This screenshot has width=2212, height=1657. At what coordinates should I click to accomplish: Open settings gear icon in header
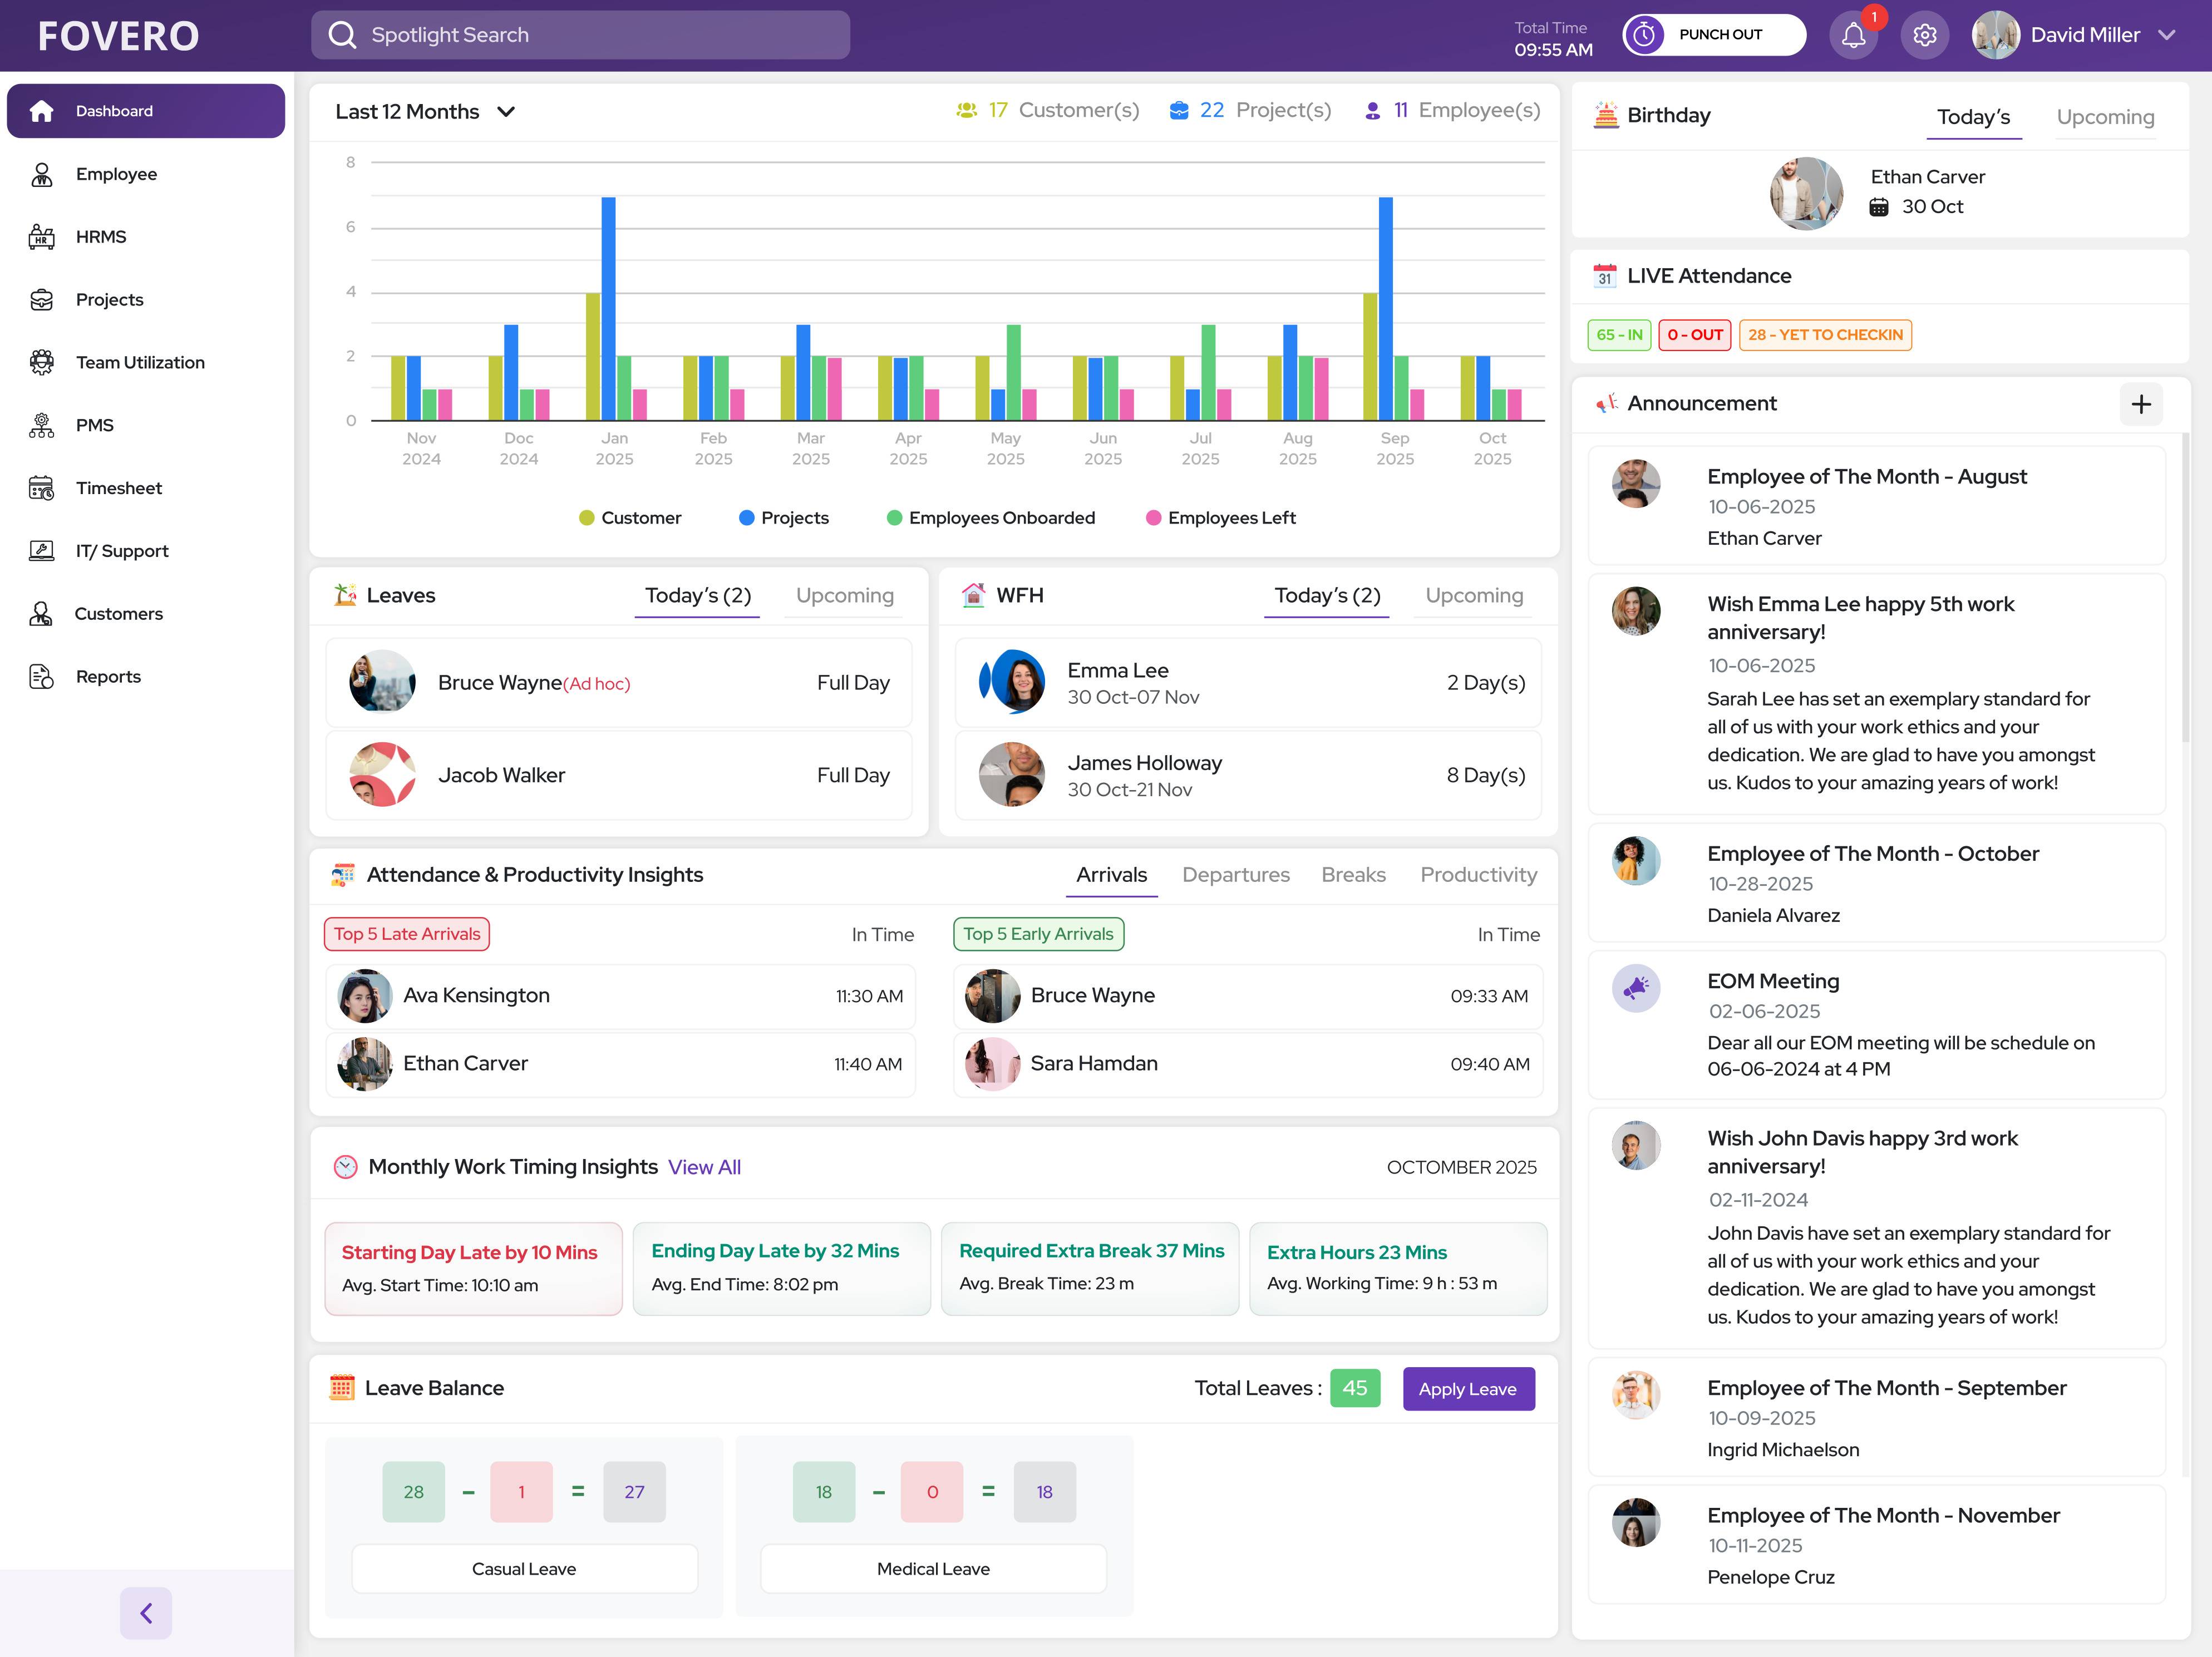[1924, 36]
